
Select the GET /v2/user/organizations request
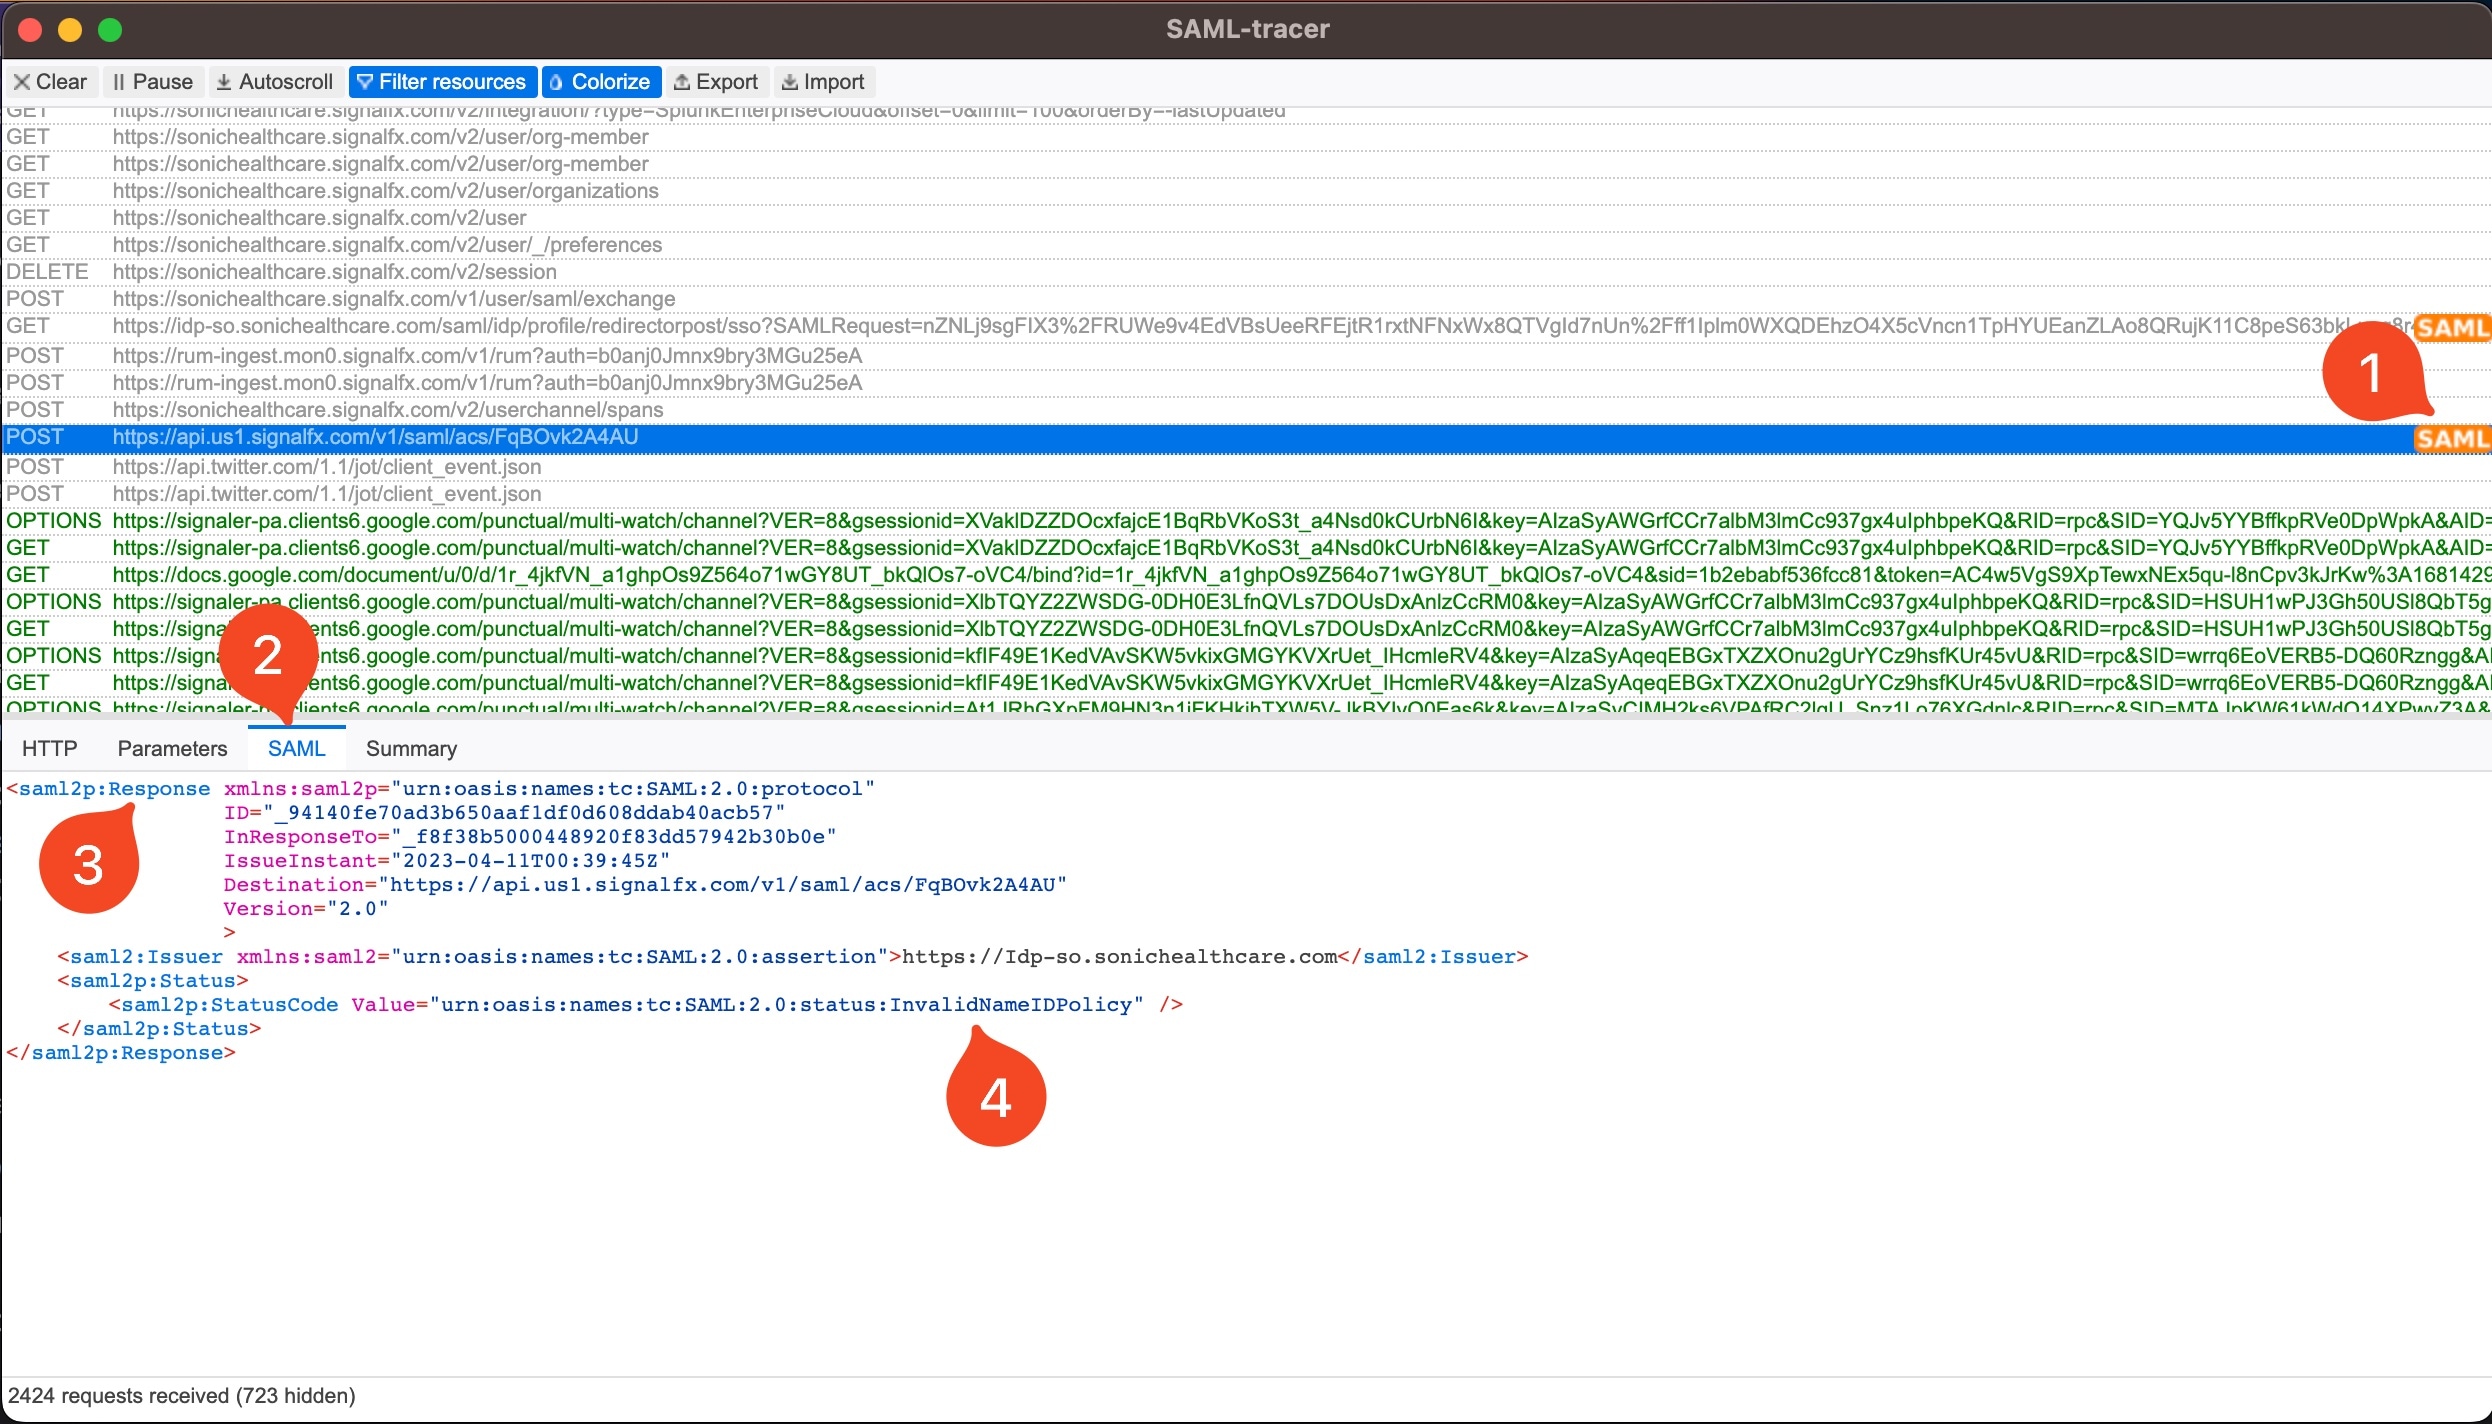[x=1246, y=191]
